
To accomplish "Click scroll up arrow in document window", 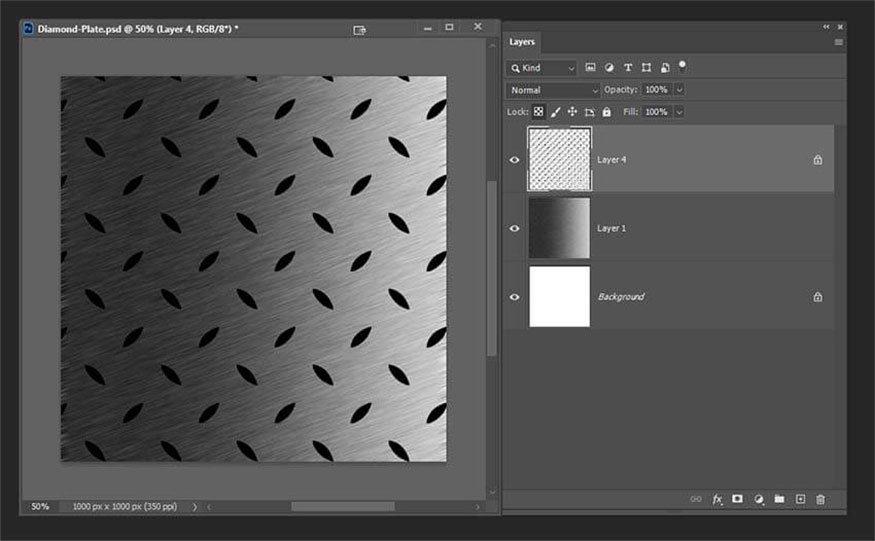I will point(492,46).
